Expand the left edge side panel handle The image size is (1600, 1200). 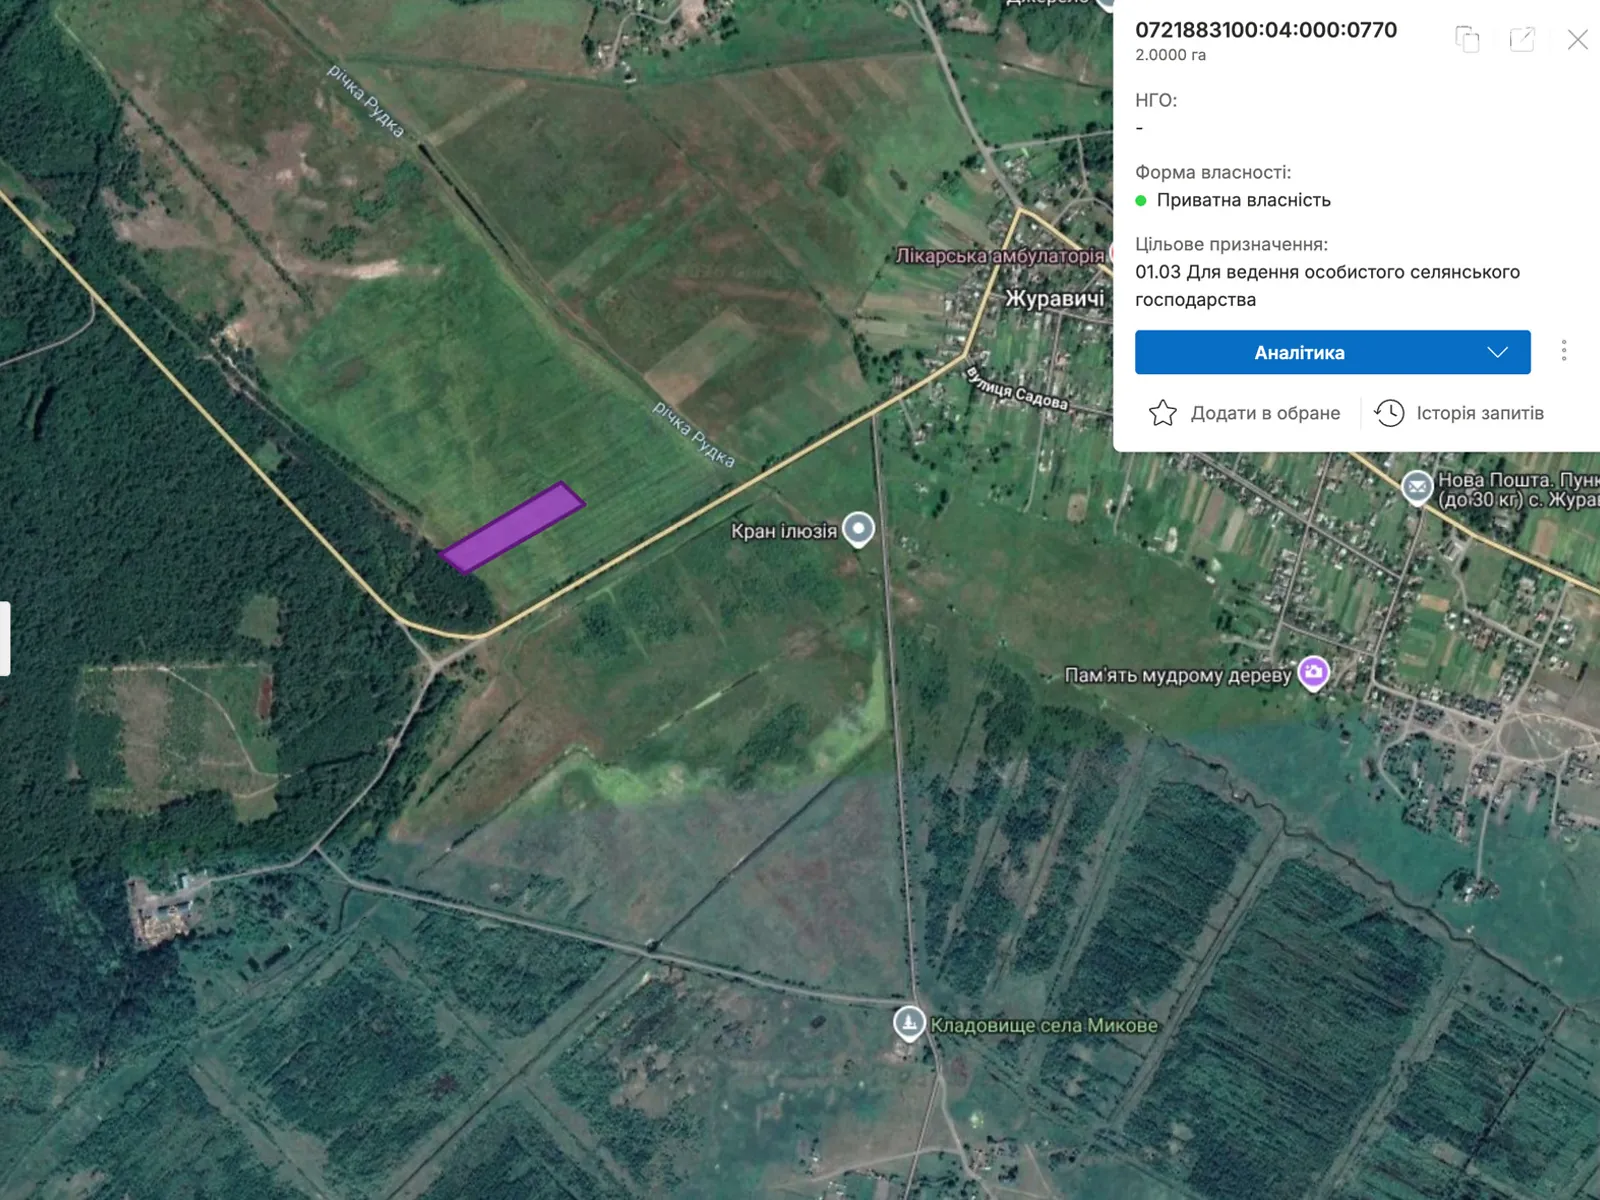(x=5, y=638)
